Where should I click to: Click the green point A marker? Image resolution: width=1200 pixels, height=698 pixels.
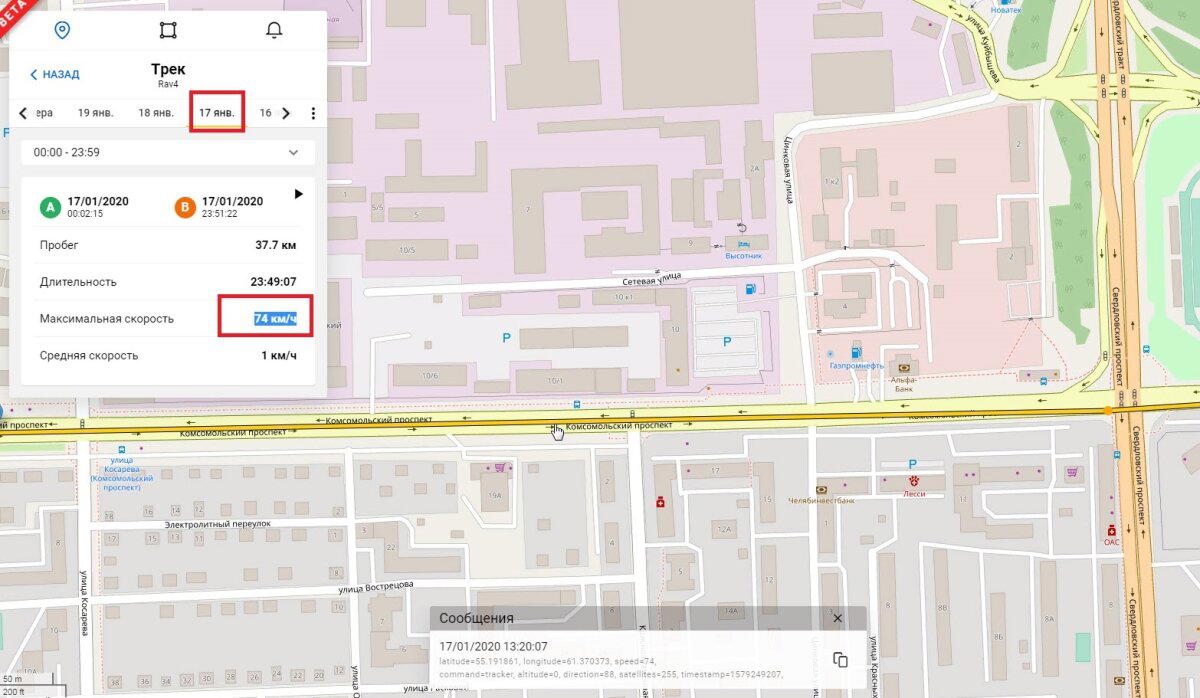(50, 208)
